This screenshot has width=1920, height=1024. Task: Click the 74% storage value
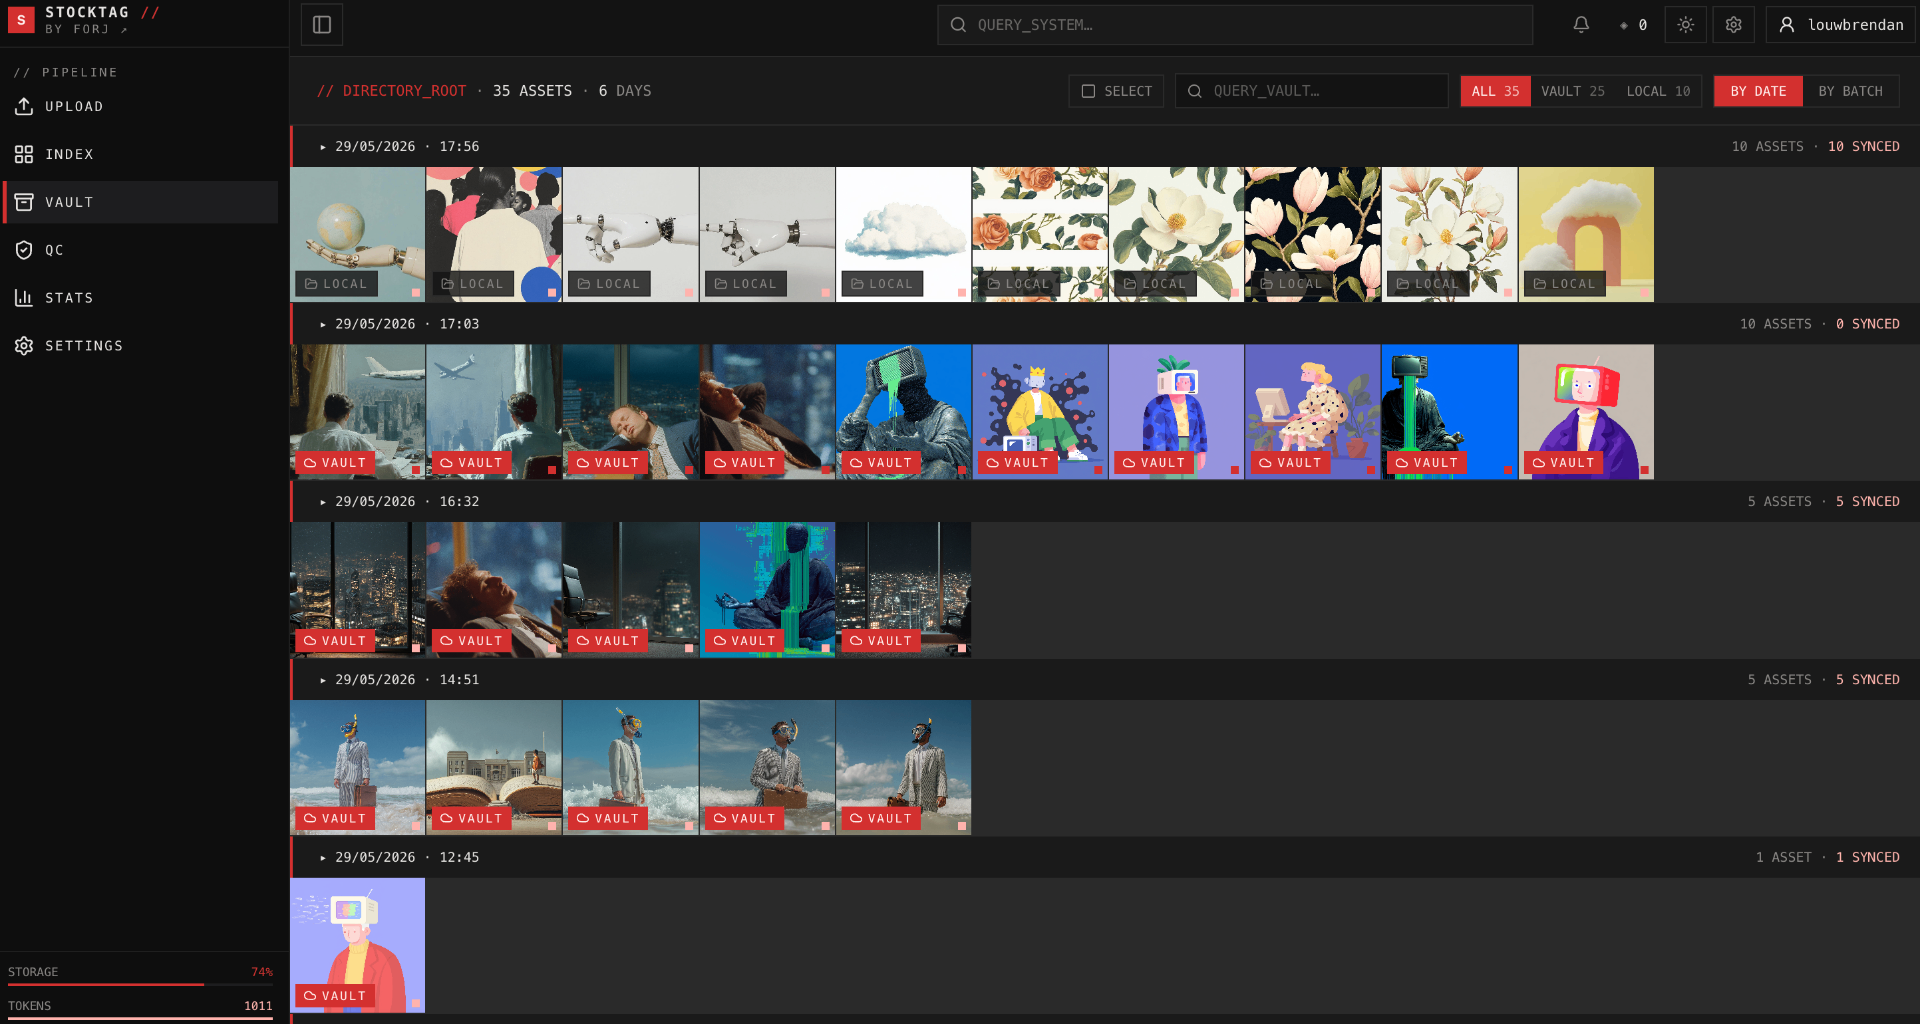262,972
